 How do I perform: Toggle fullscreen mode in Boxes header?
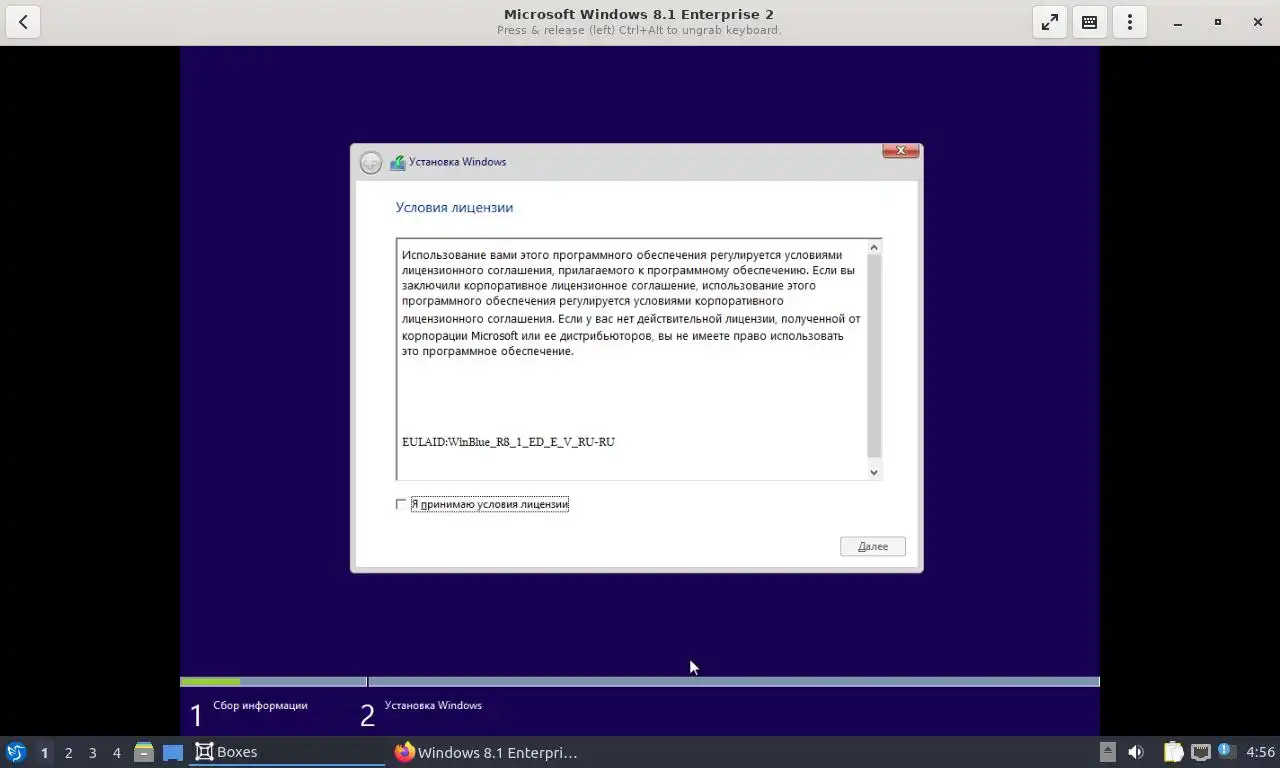click(1049, 22)
